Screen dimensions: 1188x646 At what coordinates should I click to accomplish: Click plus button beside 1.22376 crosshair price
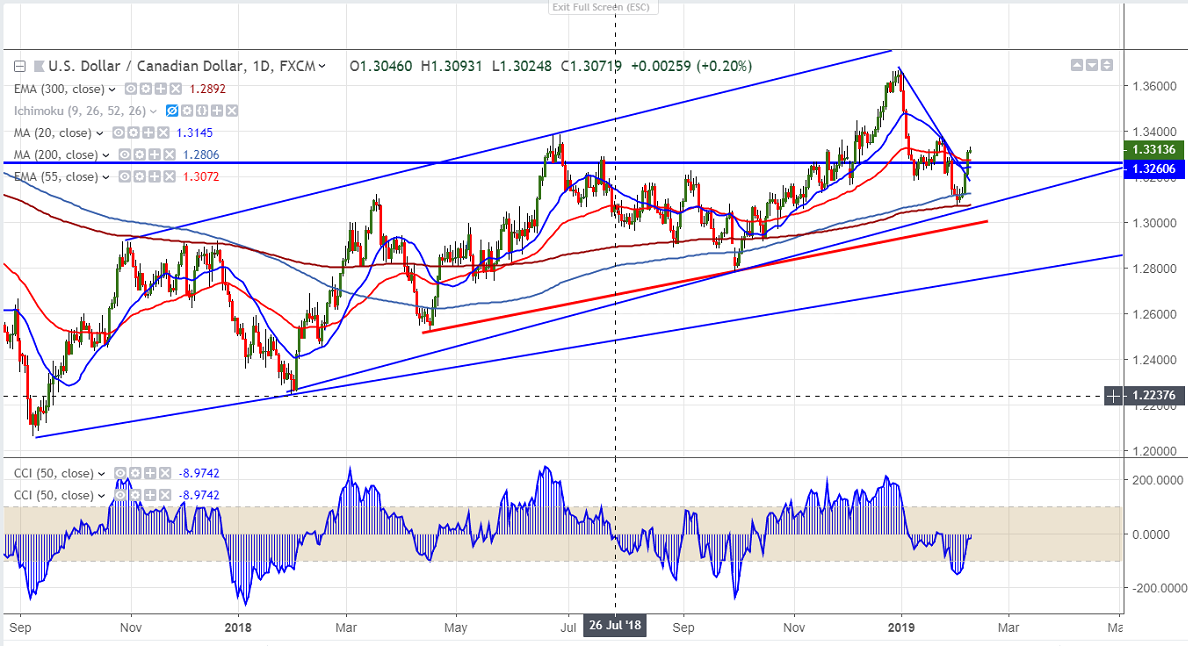click(x=1114, y=395)
